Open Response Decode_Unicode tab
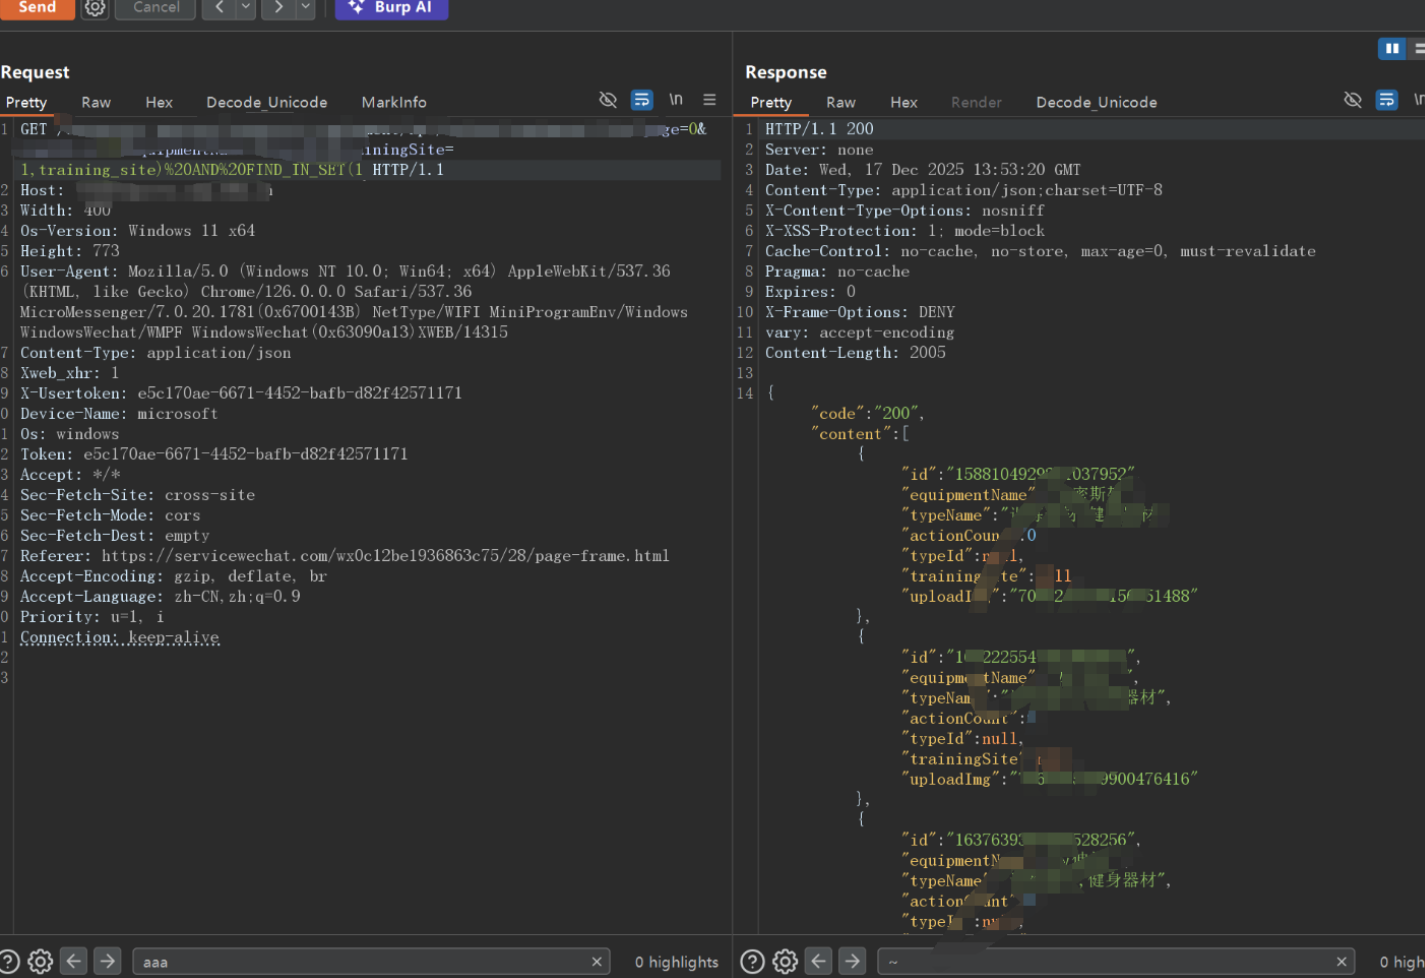1425x978 pixels. point(1097,102)
